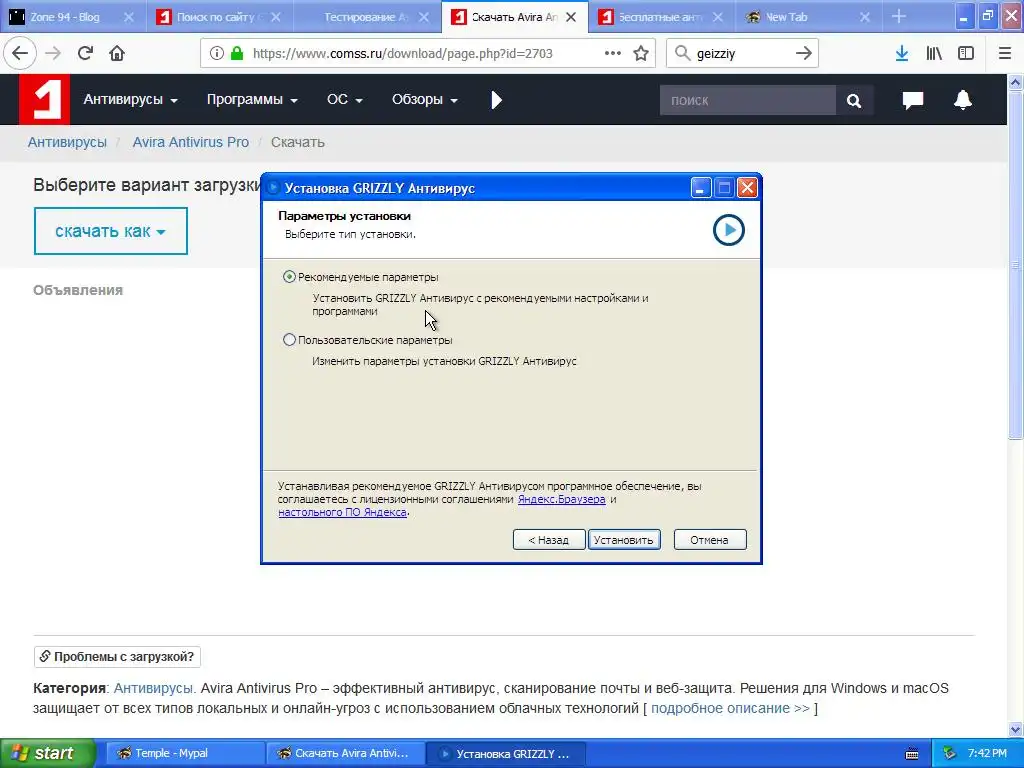Open подробное описание >> link

click(730, 708)
